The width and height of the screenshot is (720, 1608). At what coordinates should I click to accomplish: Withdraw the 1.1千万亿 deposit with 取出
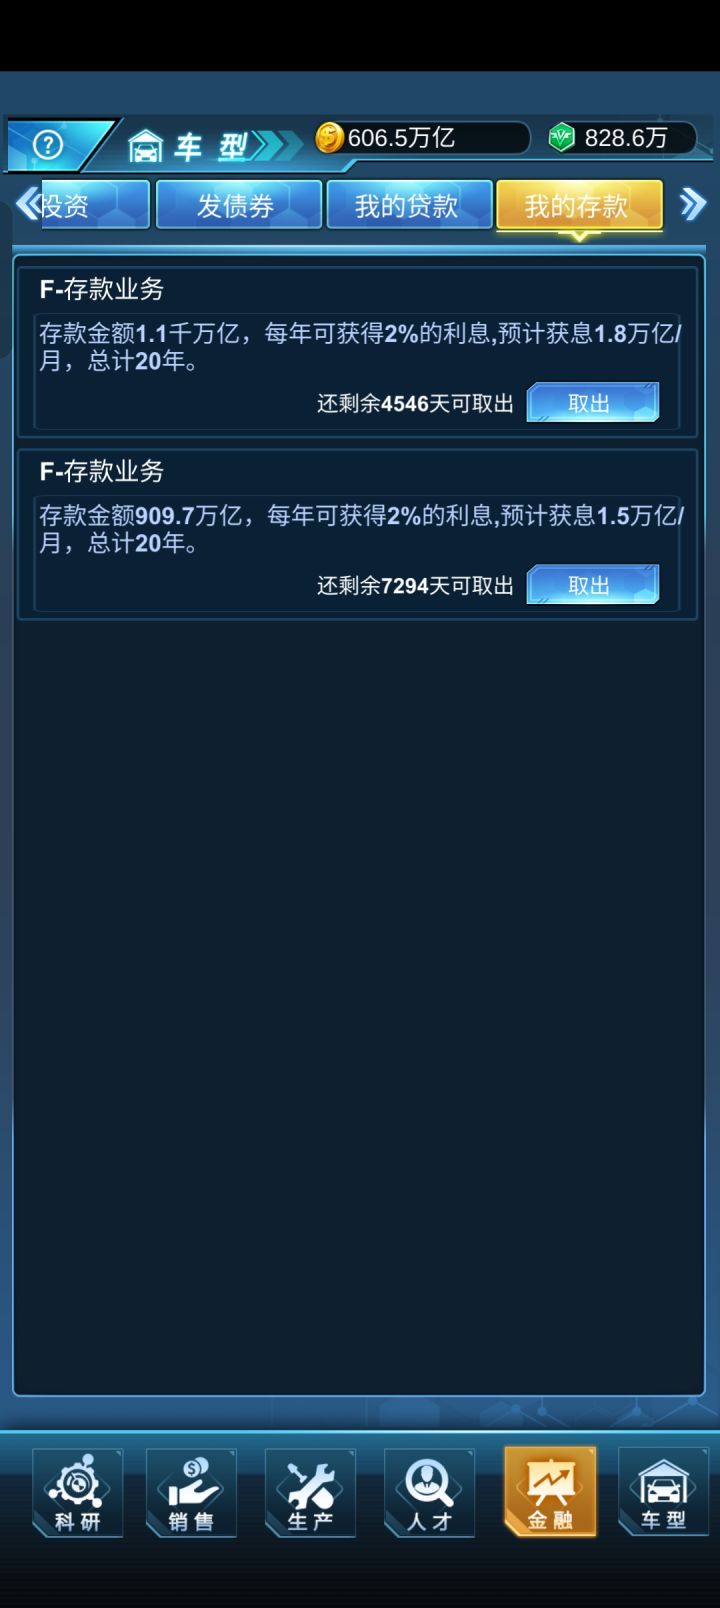pyautogui.click(x=593, y=402)
